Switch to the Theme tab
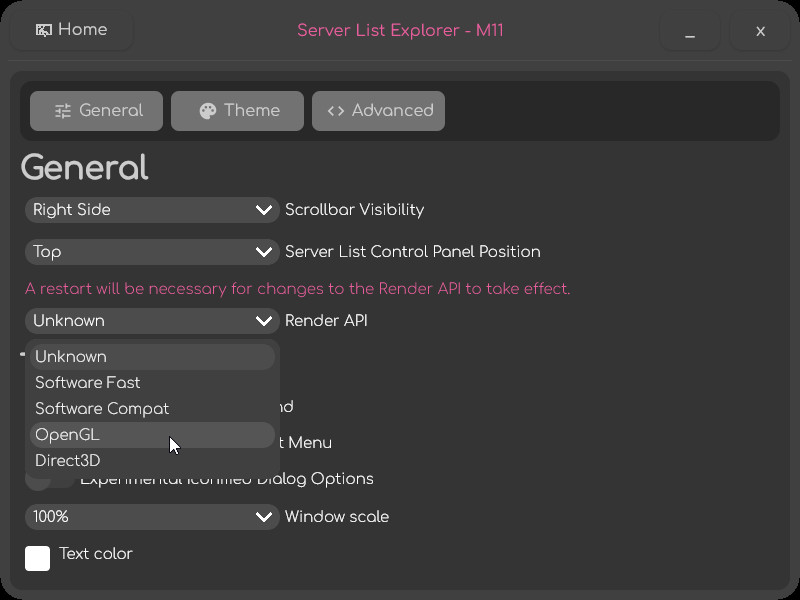The width and height of the screenshot is (800, 600). 237,111
